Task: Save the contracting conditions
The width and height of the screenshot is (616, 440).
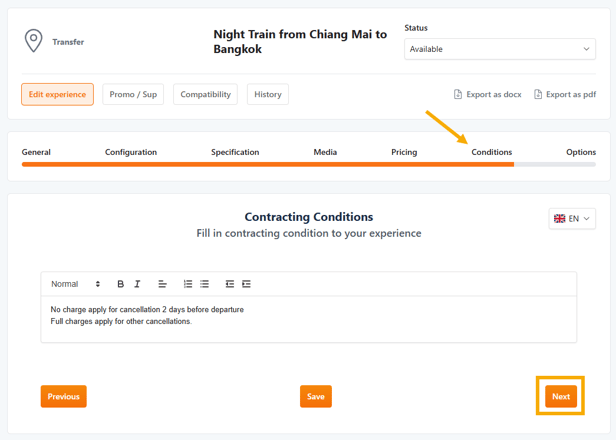Action: coord(315,397)
